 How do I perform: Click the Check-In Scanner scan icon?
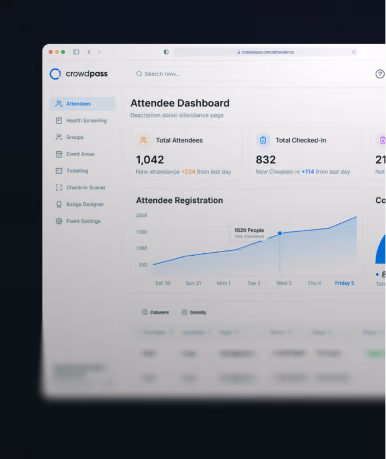coord(59,187)
